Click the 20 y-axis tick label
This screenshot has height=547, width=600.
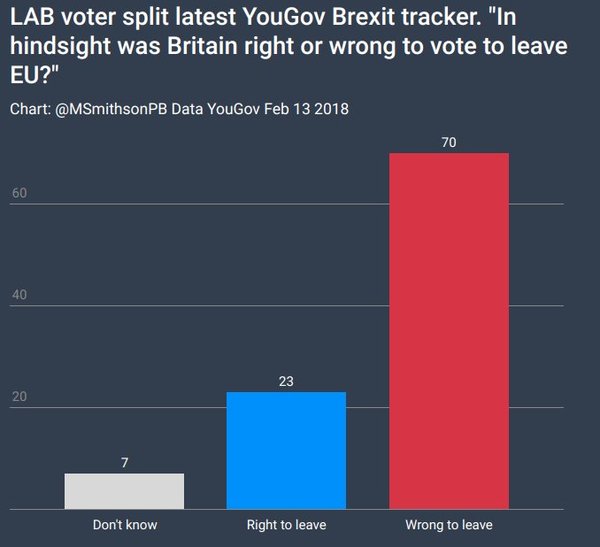[x=19, y=398]
